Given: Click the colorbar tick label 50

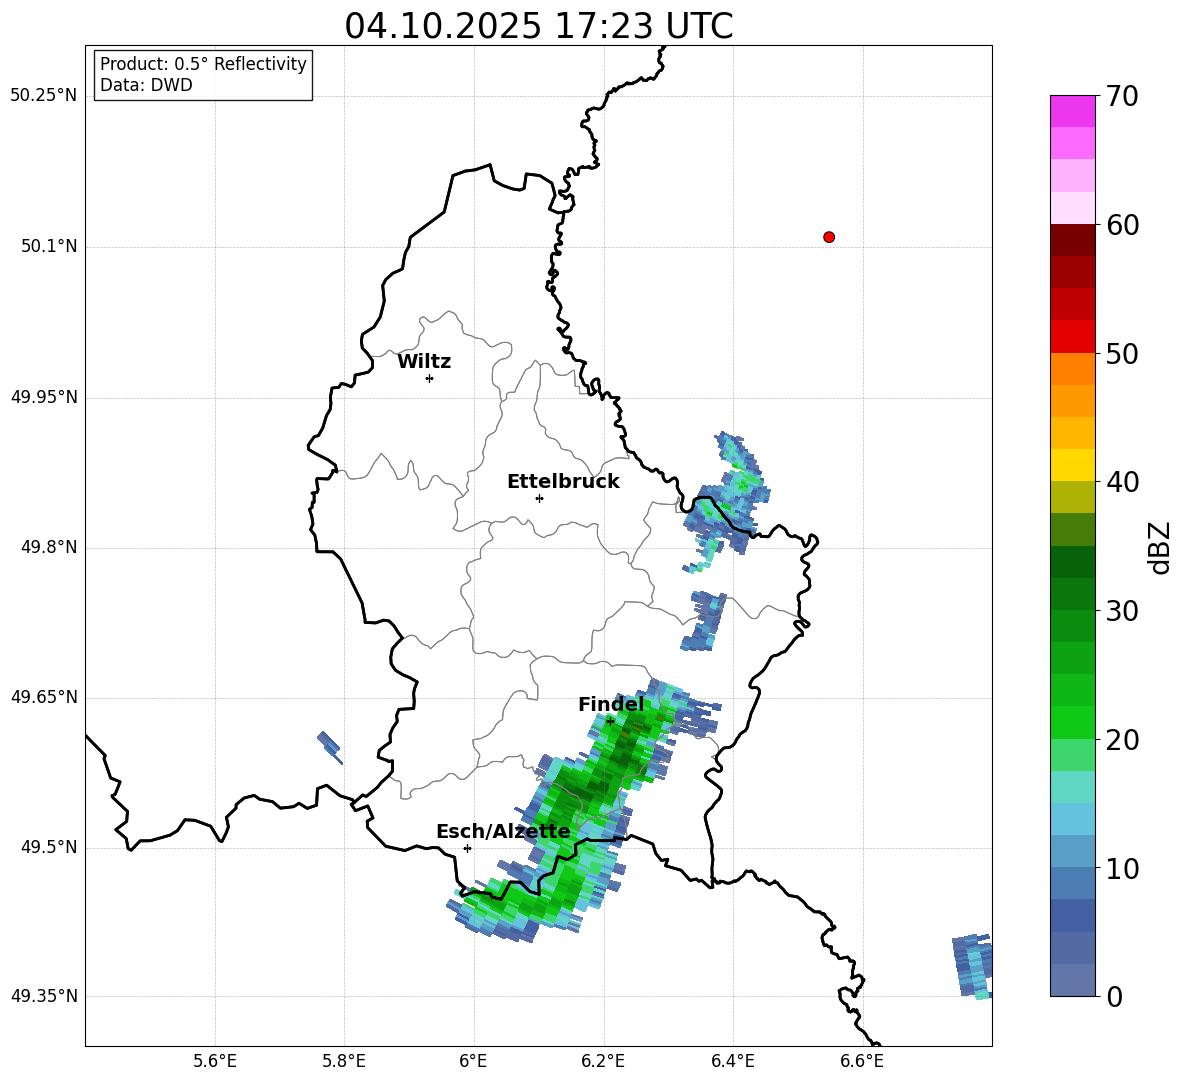Looking at the screenshot, I should click(1122, 353).
